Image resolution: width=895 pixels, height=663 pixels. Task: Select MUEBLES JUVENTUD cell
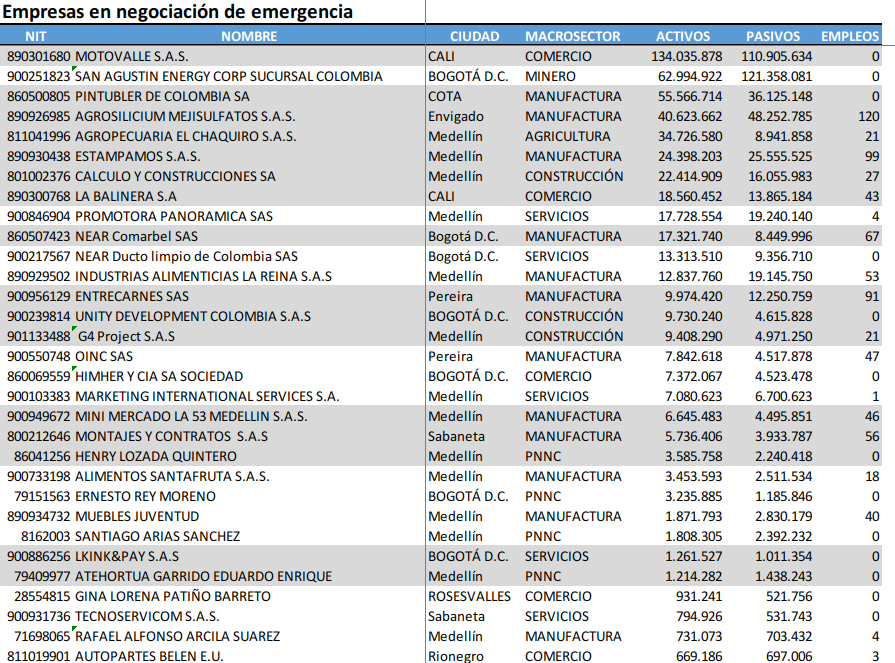pos(137,516)
